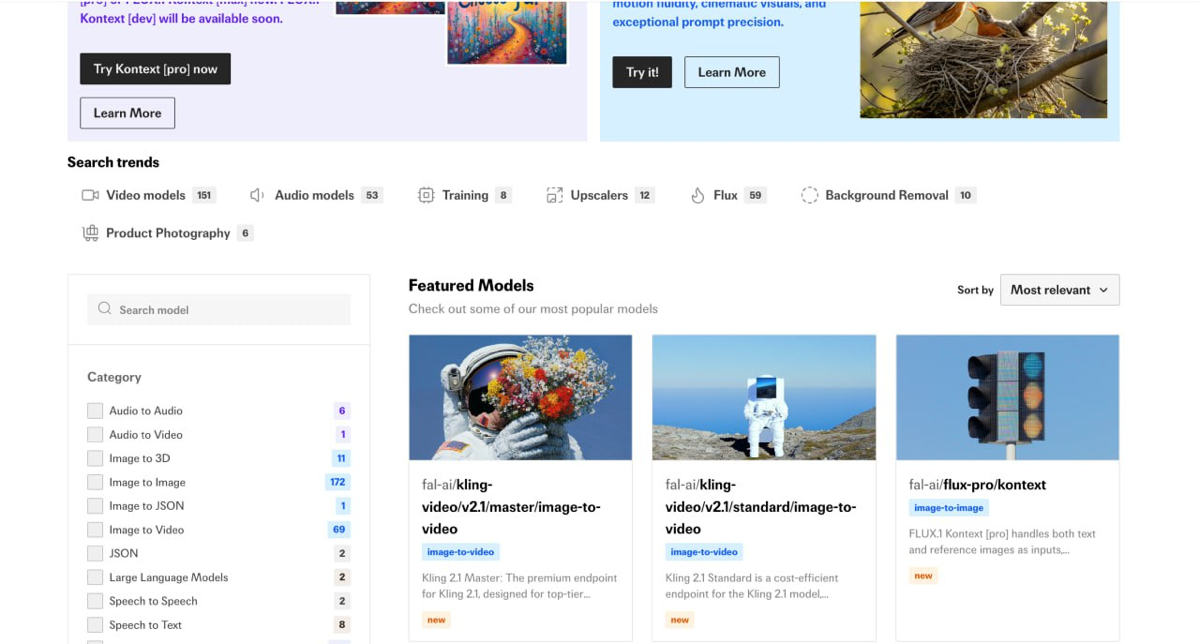This screenshot has width=1200, height=644.
Task: Select the Audio models search trend
Action: [316, 195]
